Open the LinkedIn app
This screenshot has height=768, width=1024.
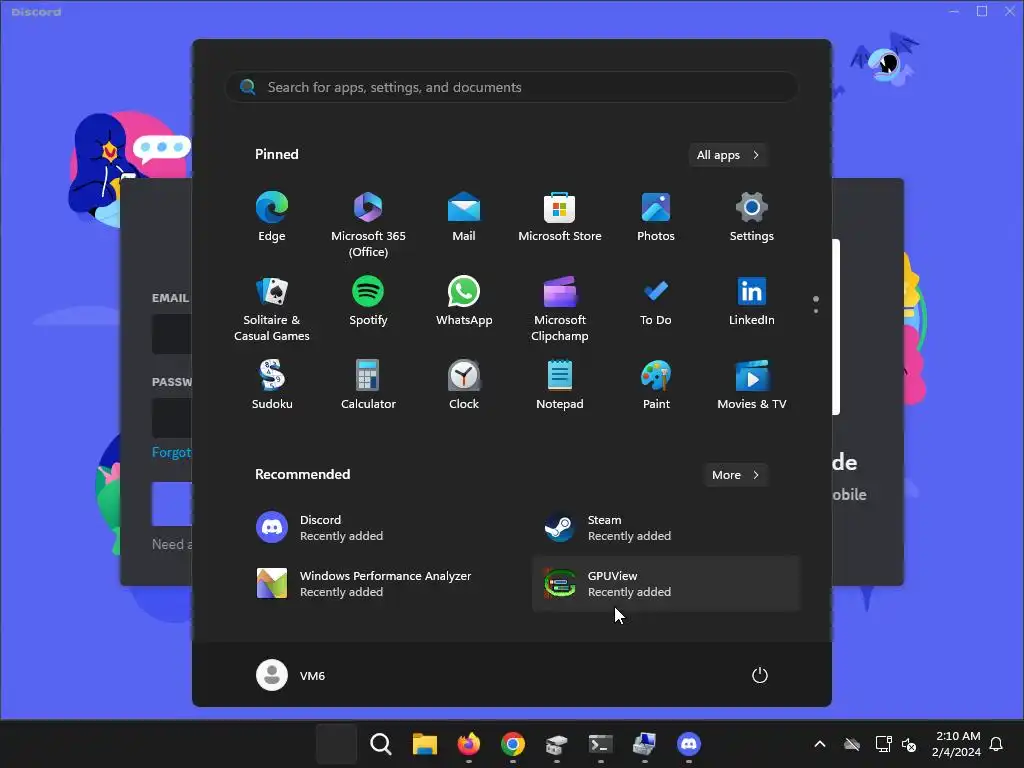click(x=752, y=302)
